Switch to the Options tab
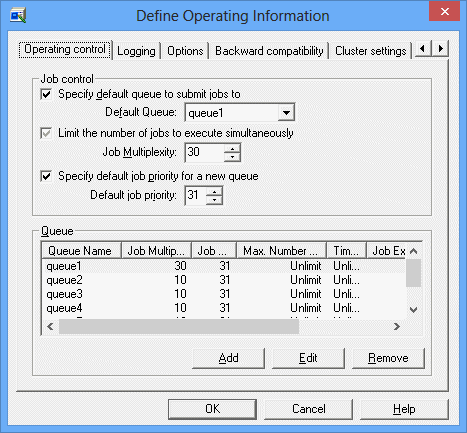The image size is (467, 433). (x=185, y=51)
